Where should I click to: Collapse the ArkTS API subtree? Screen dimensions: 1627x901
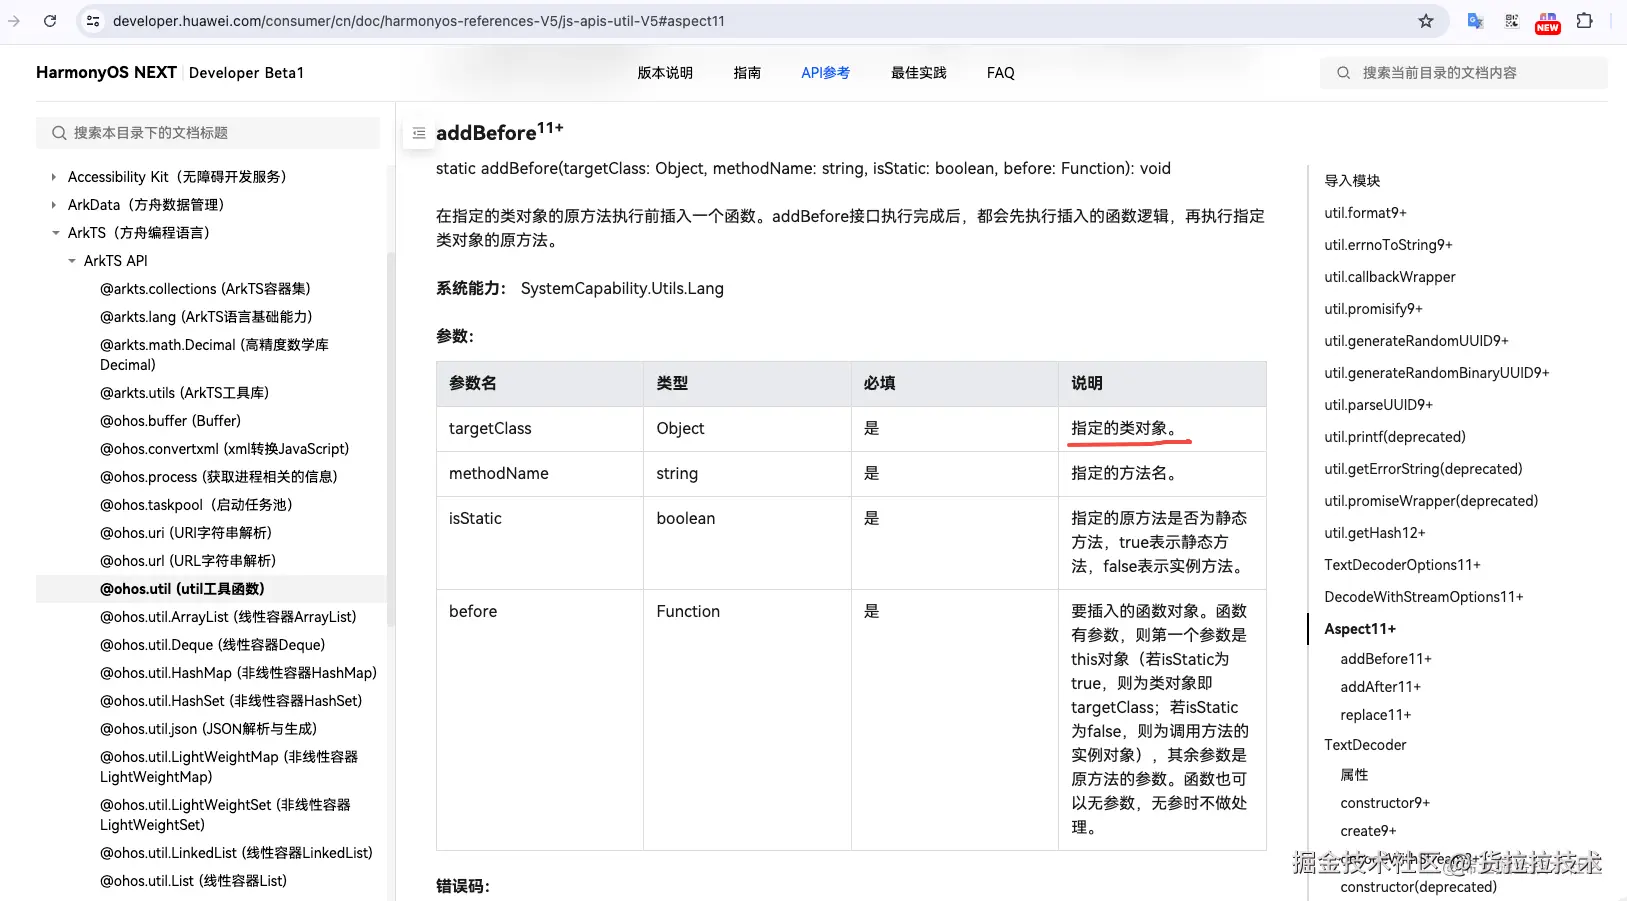point(71,261)
